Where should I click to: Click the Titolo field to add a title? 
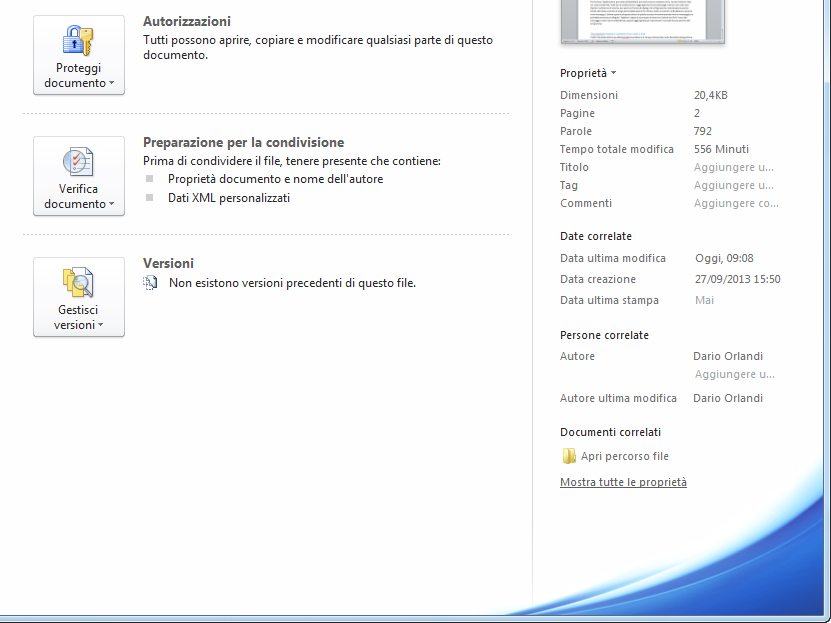(x=734, y=167)
